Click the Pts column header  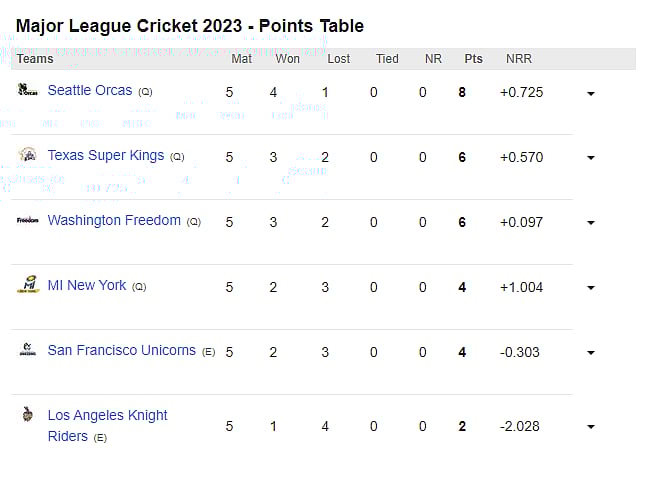point(473,59)
